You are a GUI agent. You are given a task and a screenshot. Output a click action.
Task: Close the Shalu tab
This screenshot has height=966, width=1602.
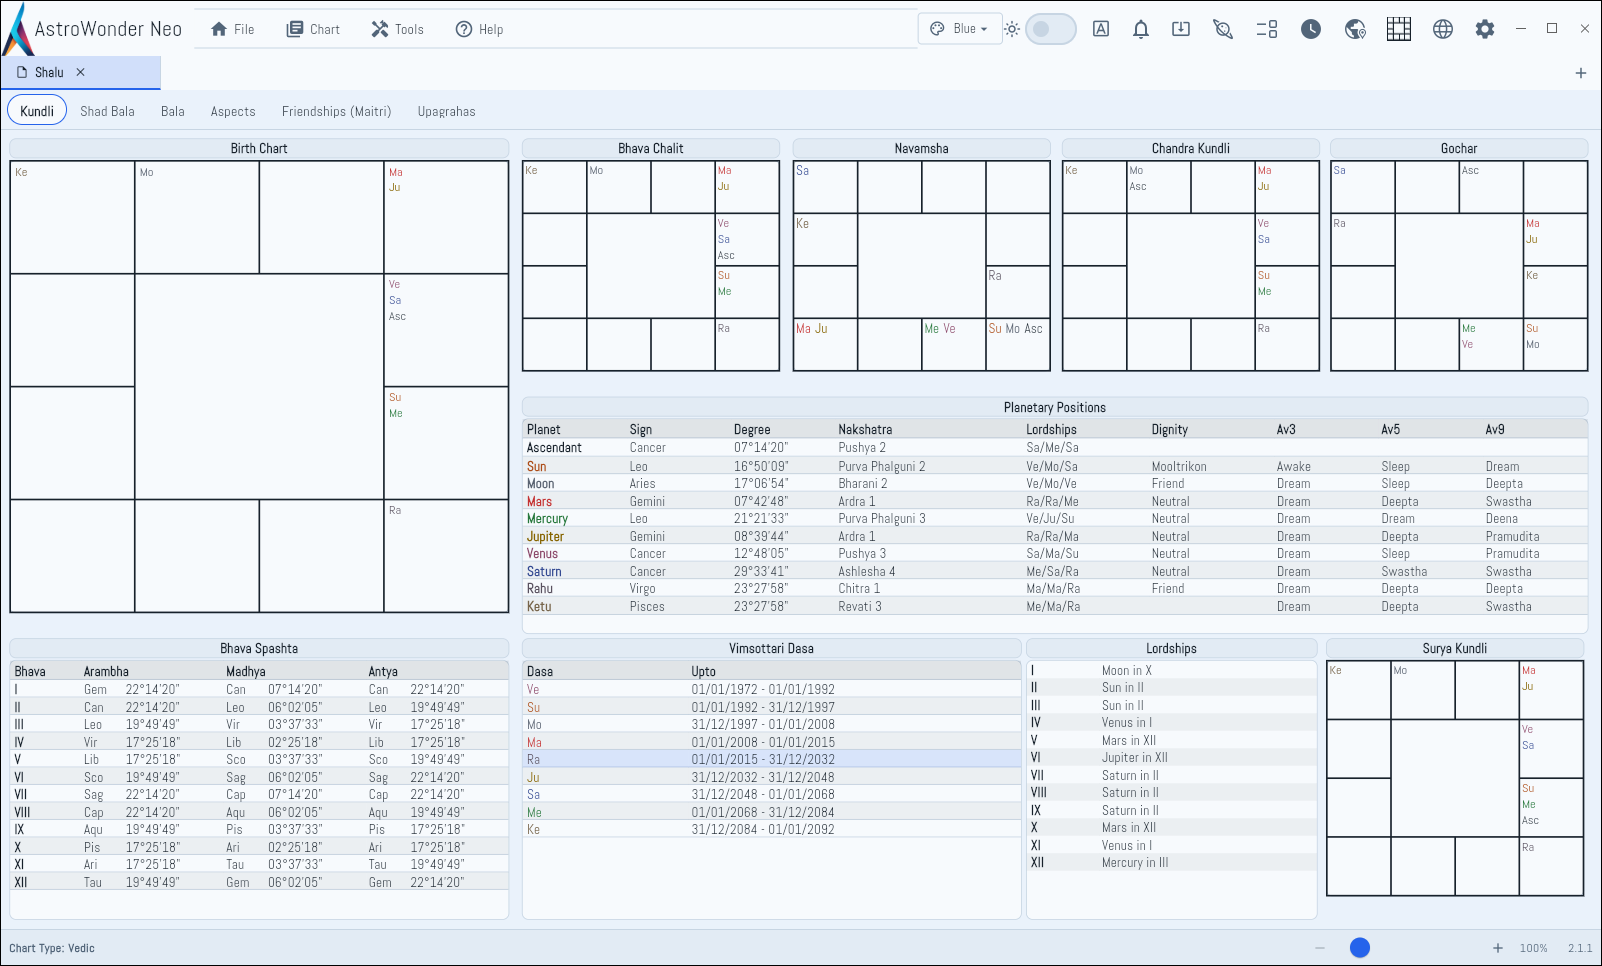tap(81, 72)
